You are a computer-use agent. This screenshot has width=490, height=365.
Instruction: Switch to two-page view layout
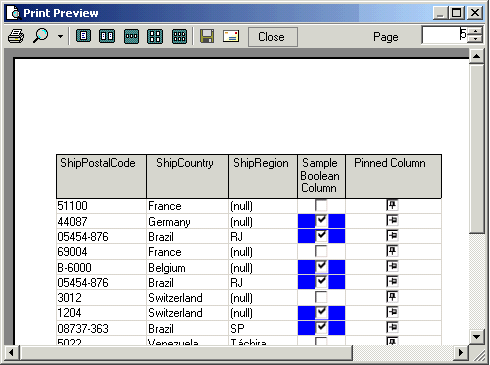(107, 36)
